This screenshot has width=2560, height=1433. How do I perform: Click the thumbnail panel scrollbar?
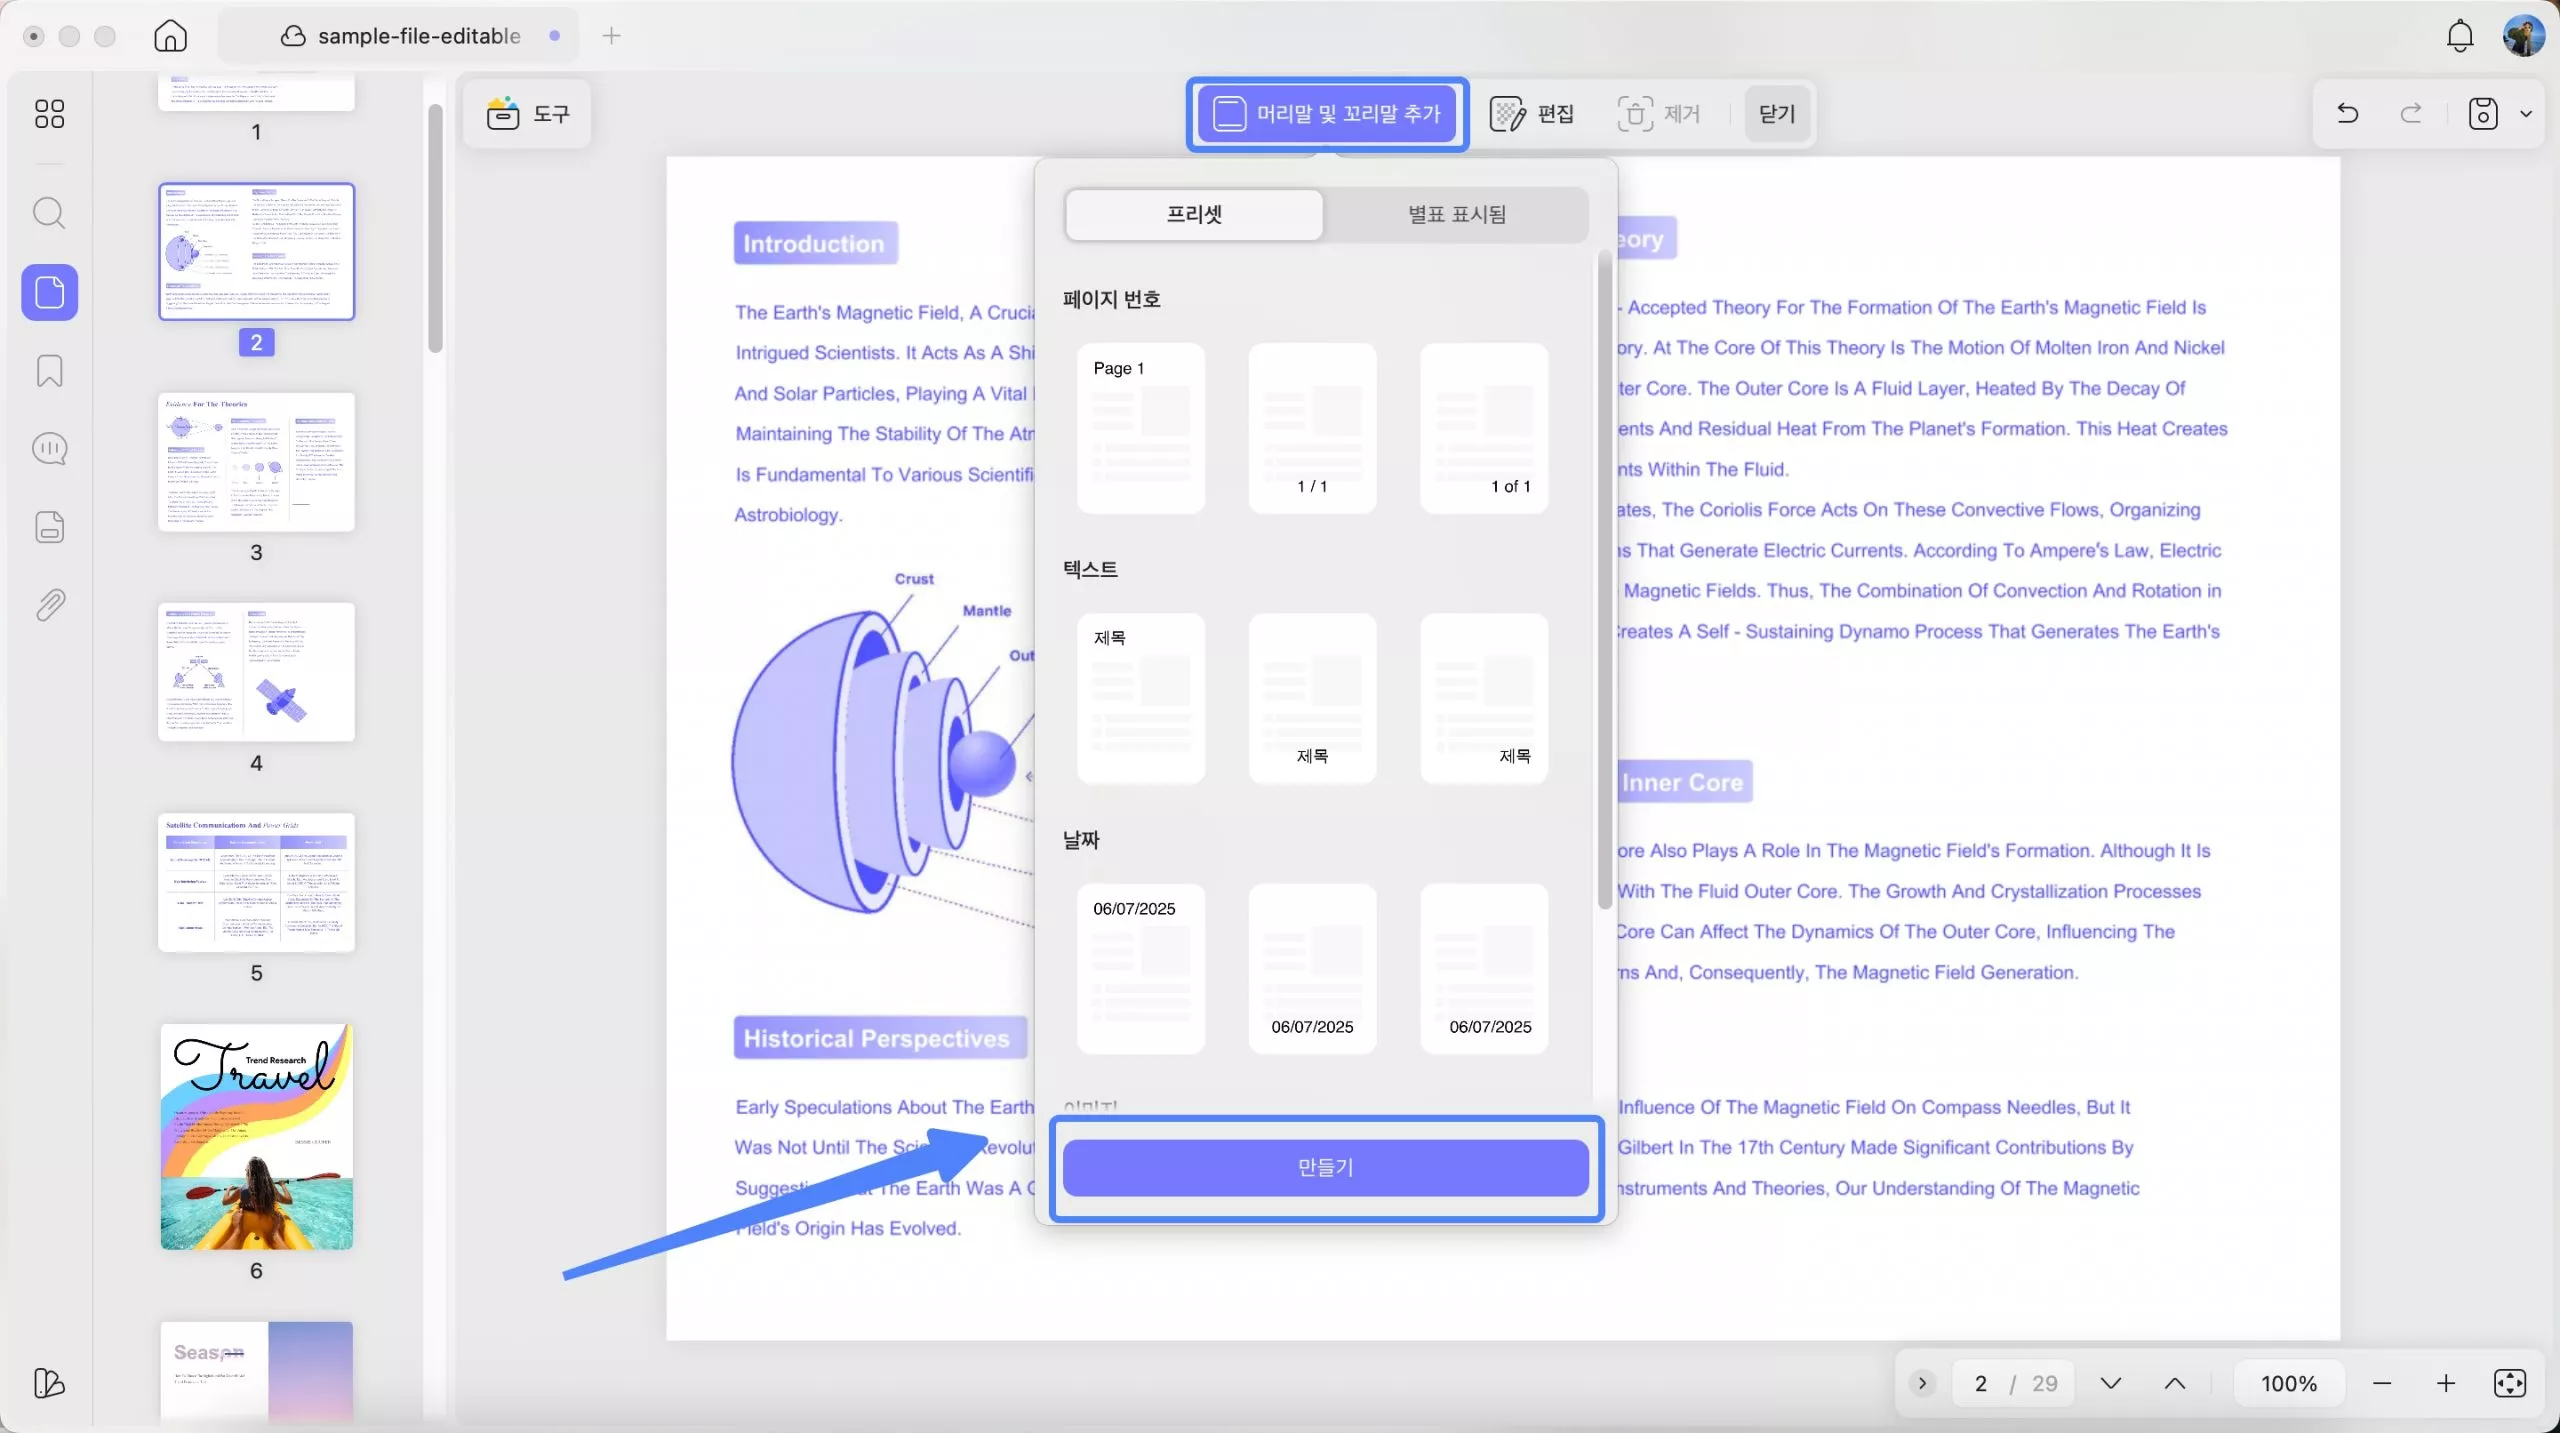click(435, 228)
